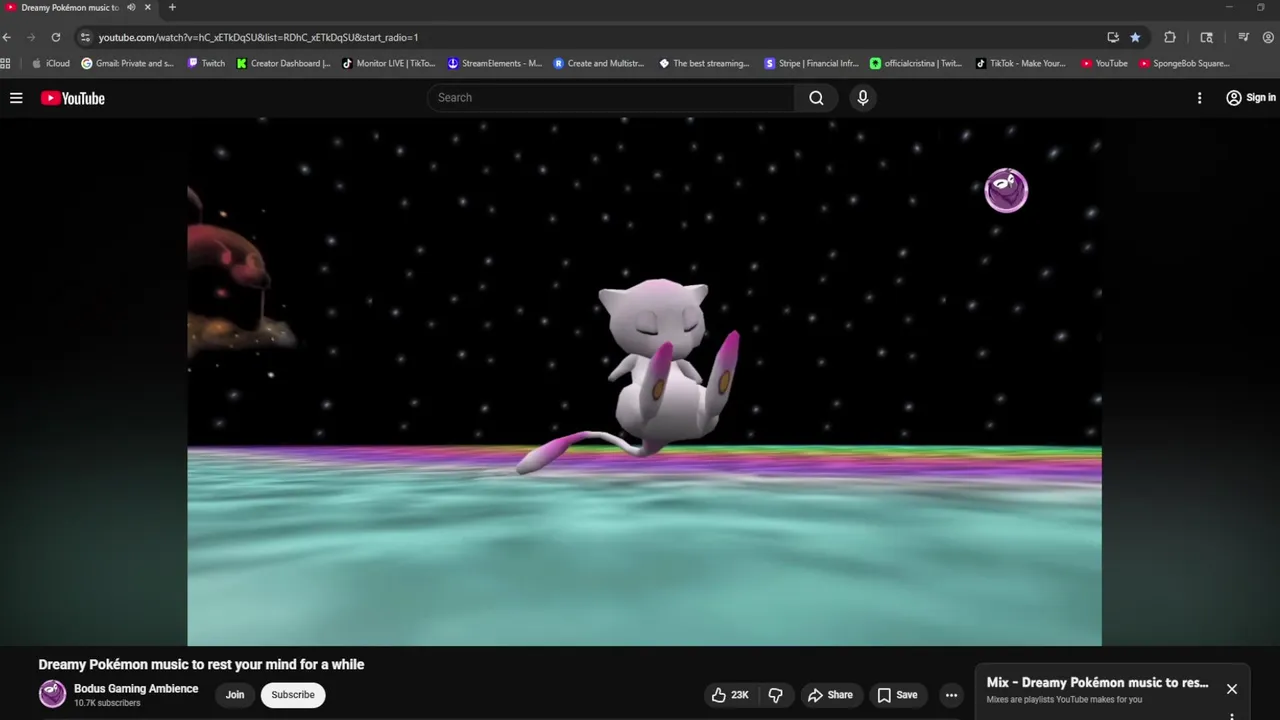Open the apps grid in bookmarks bar
Viewport: 1280px width, 720px height.
(x=6, y=63)
